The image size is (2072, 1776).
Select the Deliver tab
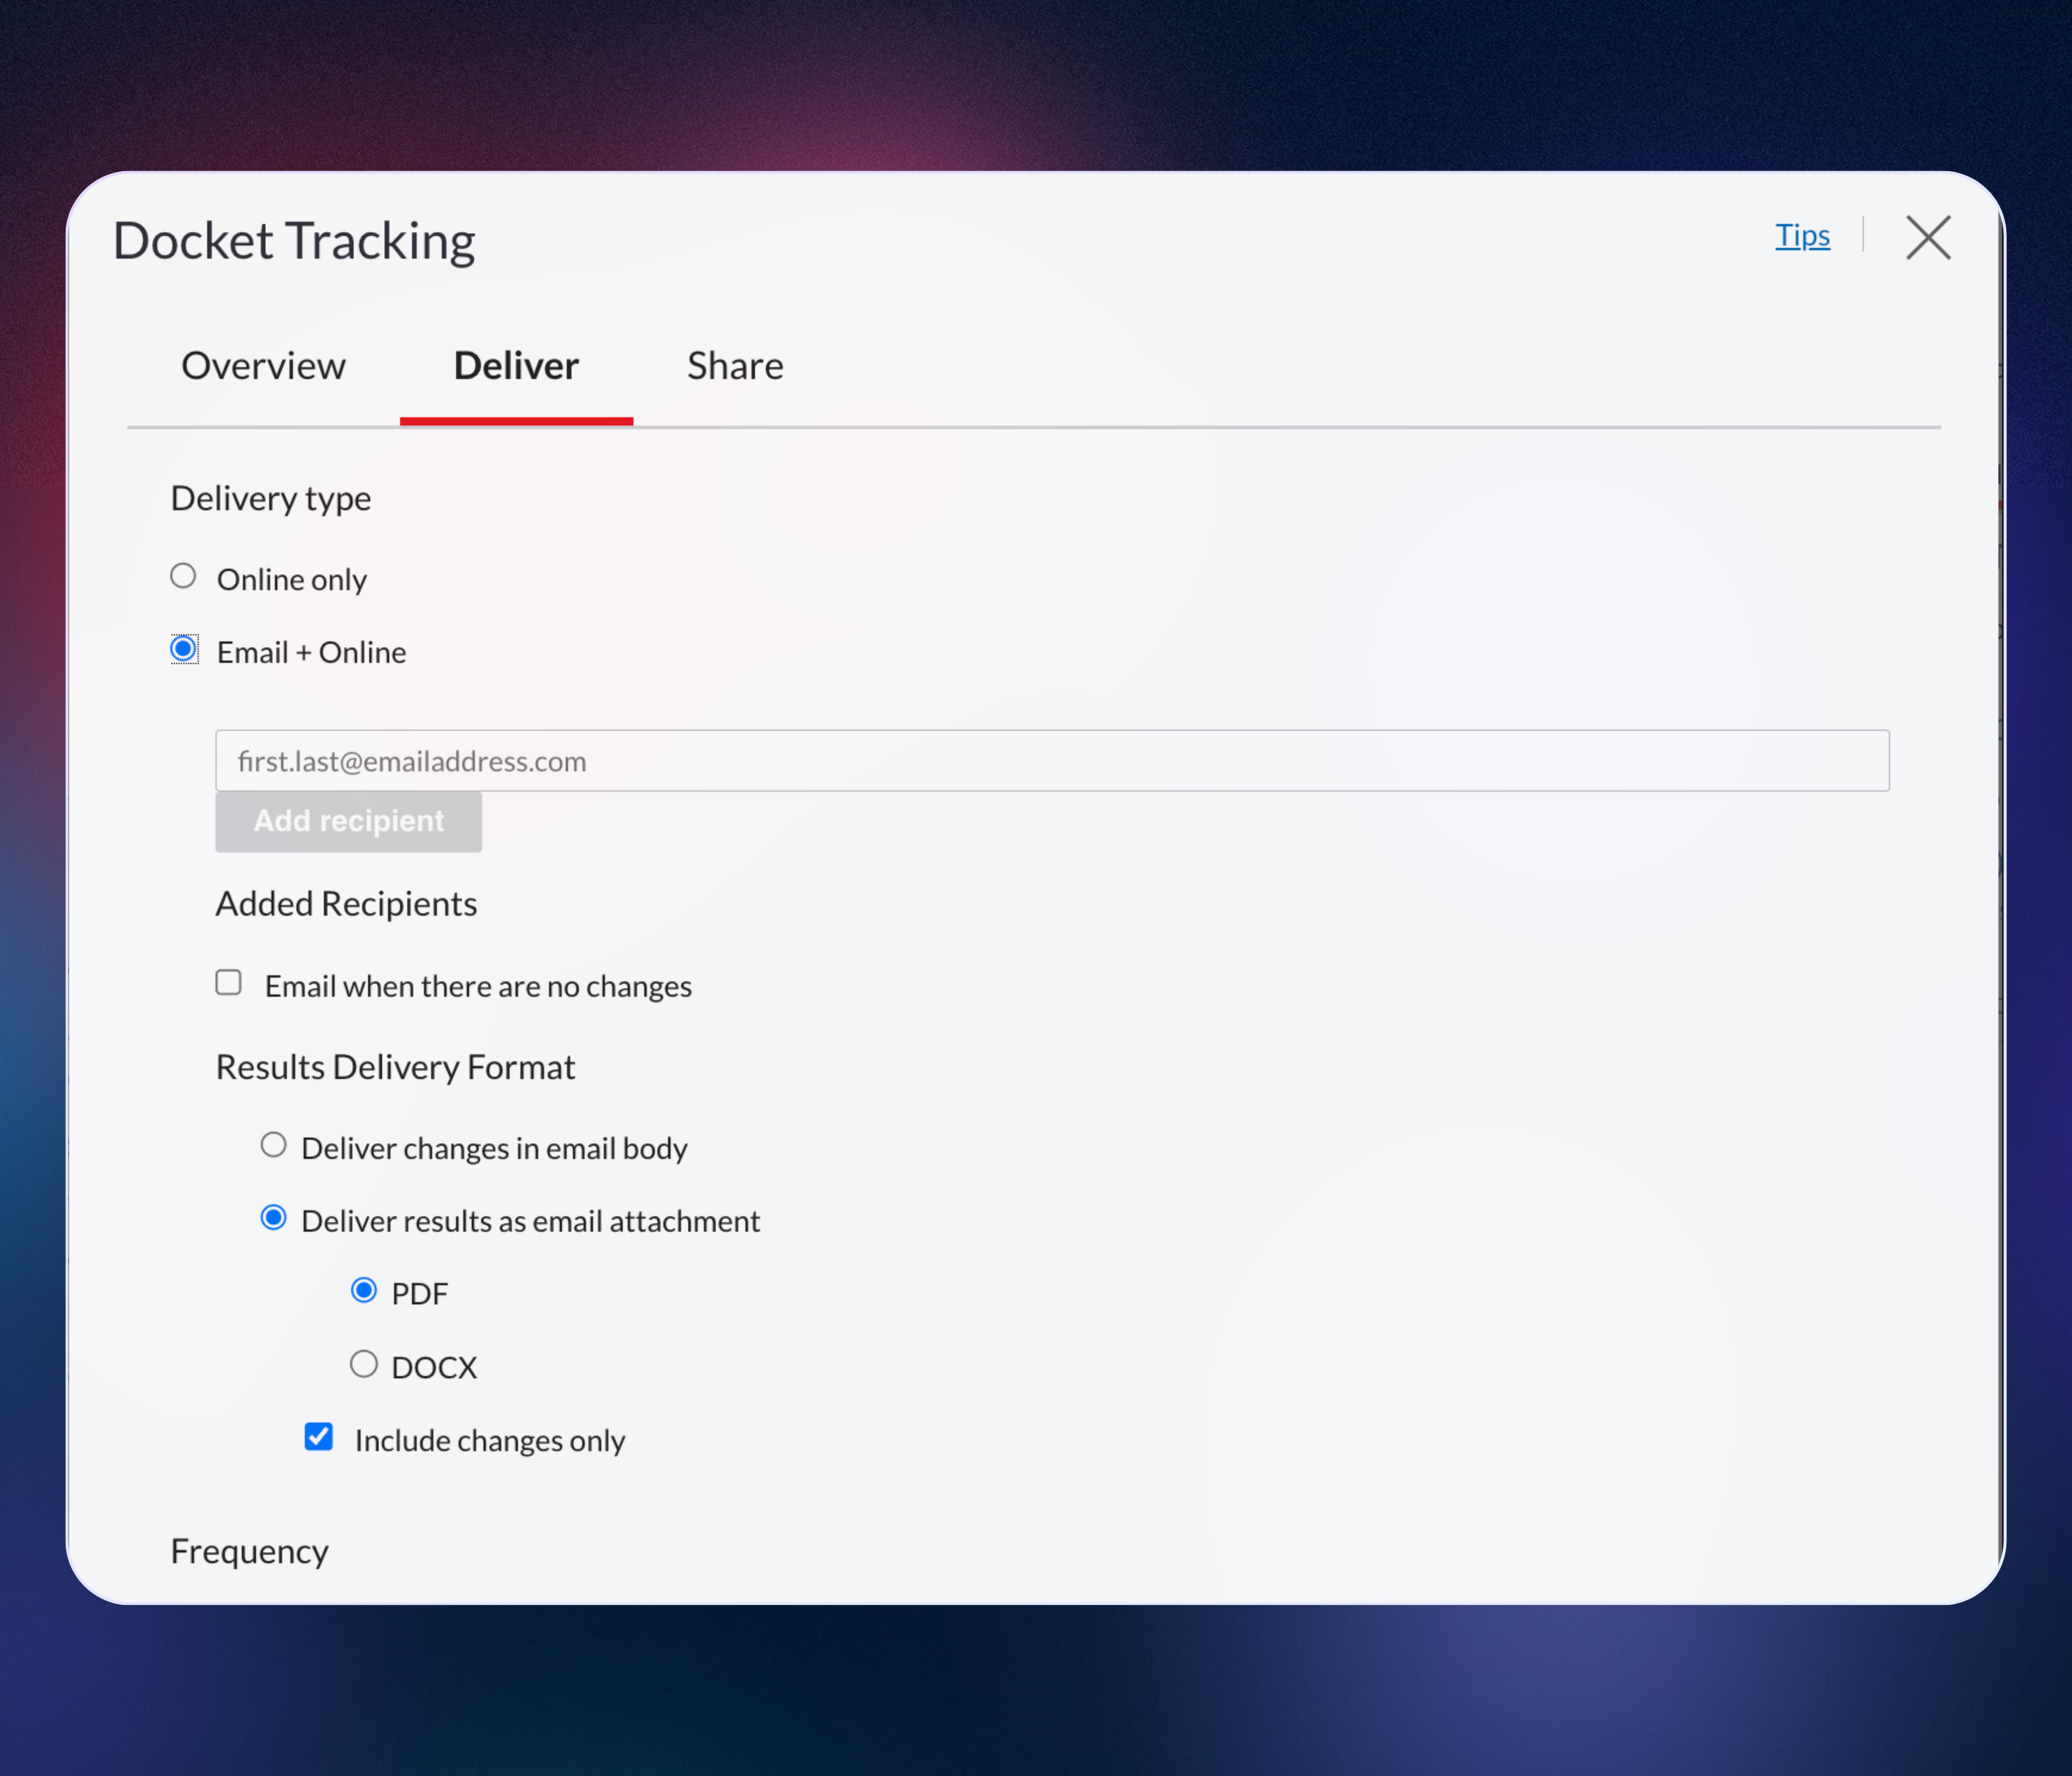tap(516, 366)
